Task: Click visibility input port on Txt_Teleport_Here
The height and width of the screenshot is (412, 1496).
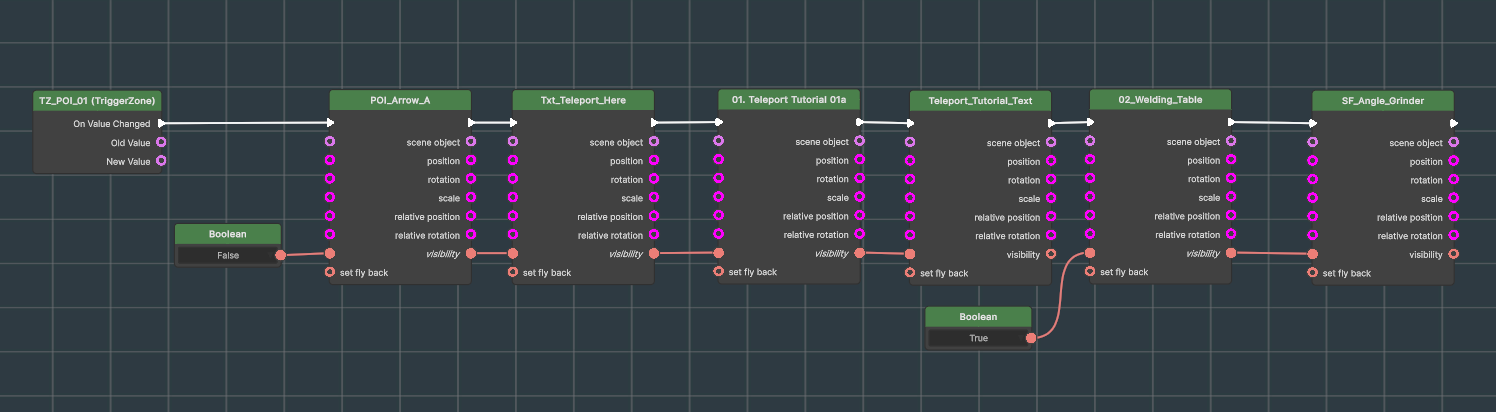Action: pos(513,253)
